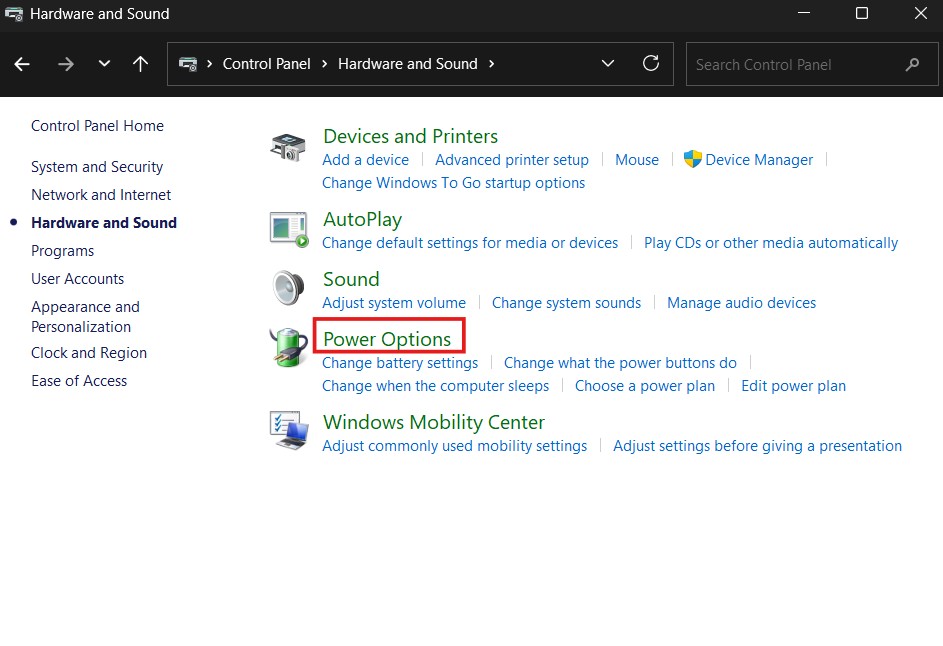This screenshot has width=943, height=646.
Task: Click Adjust settings before giving a presentation
Action: pyautogui.click(x=757, y=446)
